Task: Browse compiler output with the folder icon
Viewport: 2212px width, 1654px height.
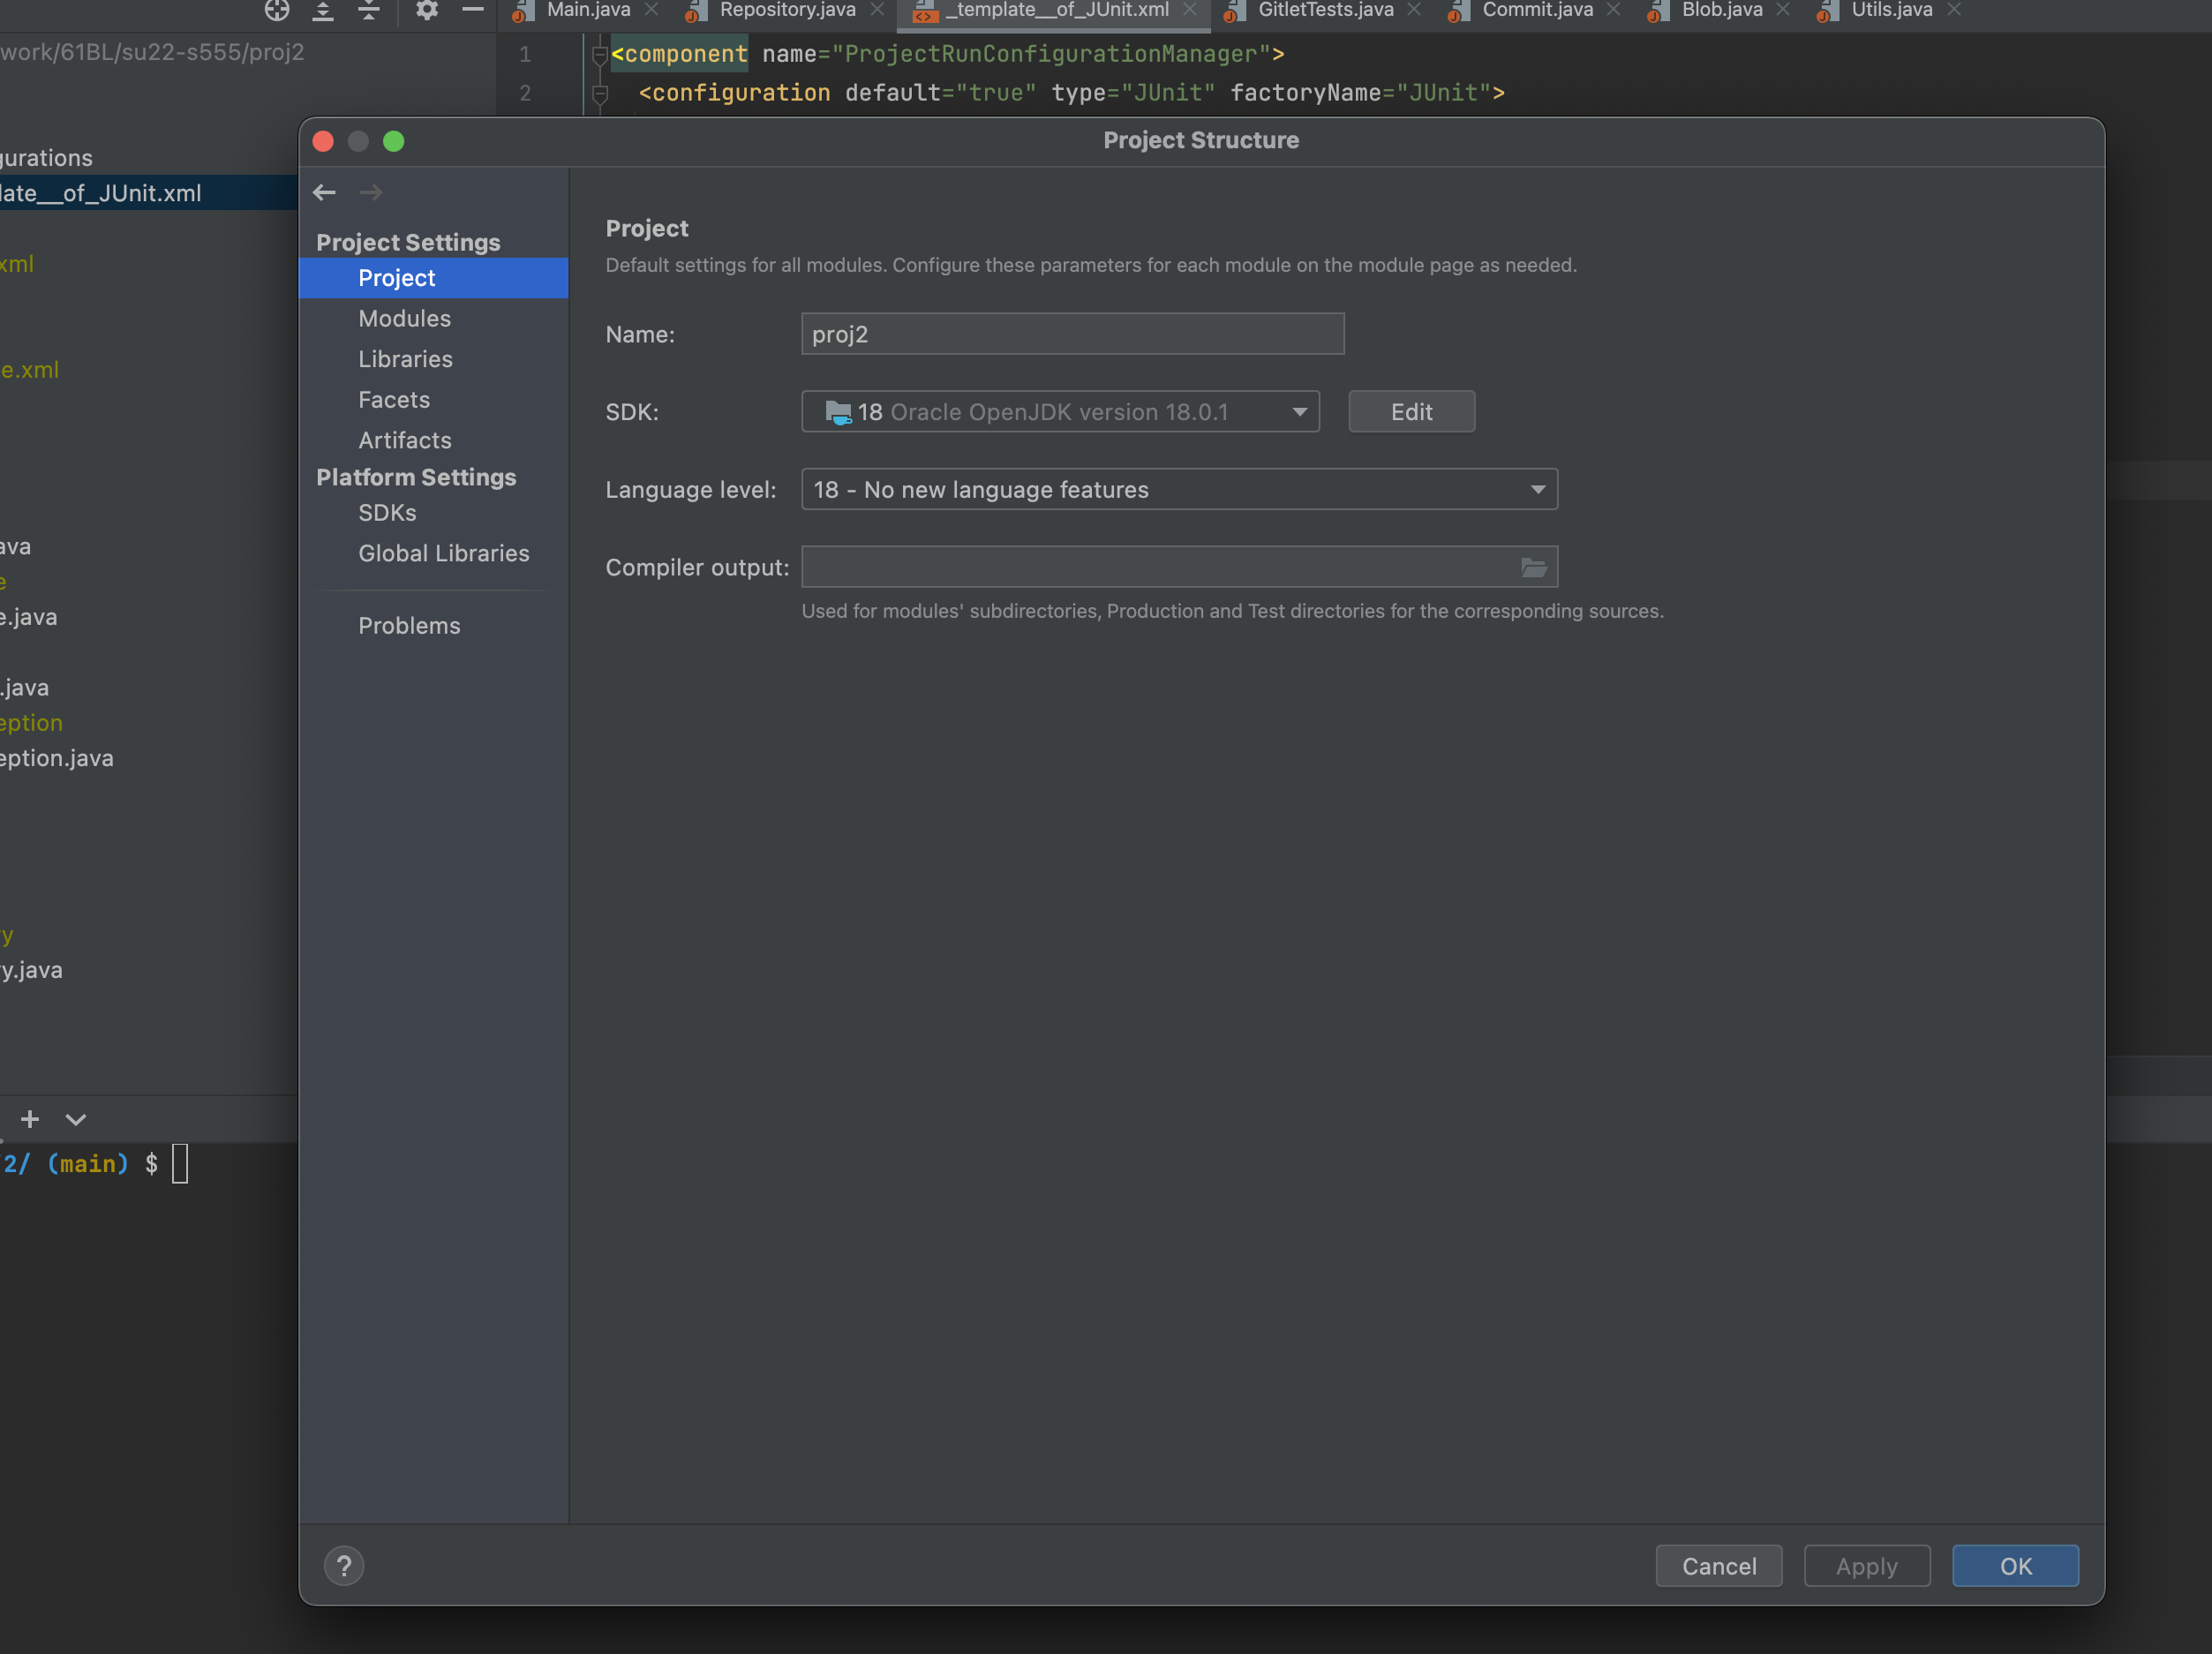Action: tap(1533, 568)
